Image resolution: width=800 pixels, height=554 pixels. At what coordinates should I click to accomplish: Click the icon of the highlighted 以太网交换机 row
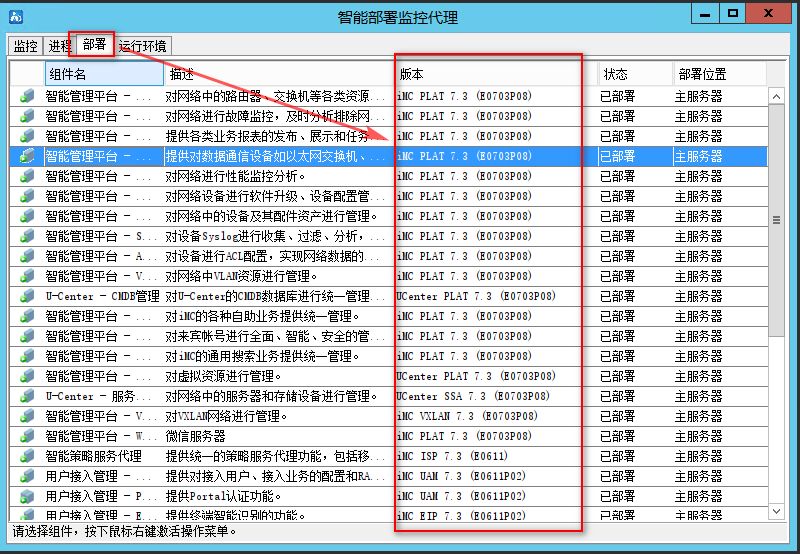tap(27, 156)
